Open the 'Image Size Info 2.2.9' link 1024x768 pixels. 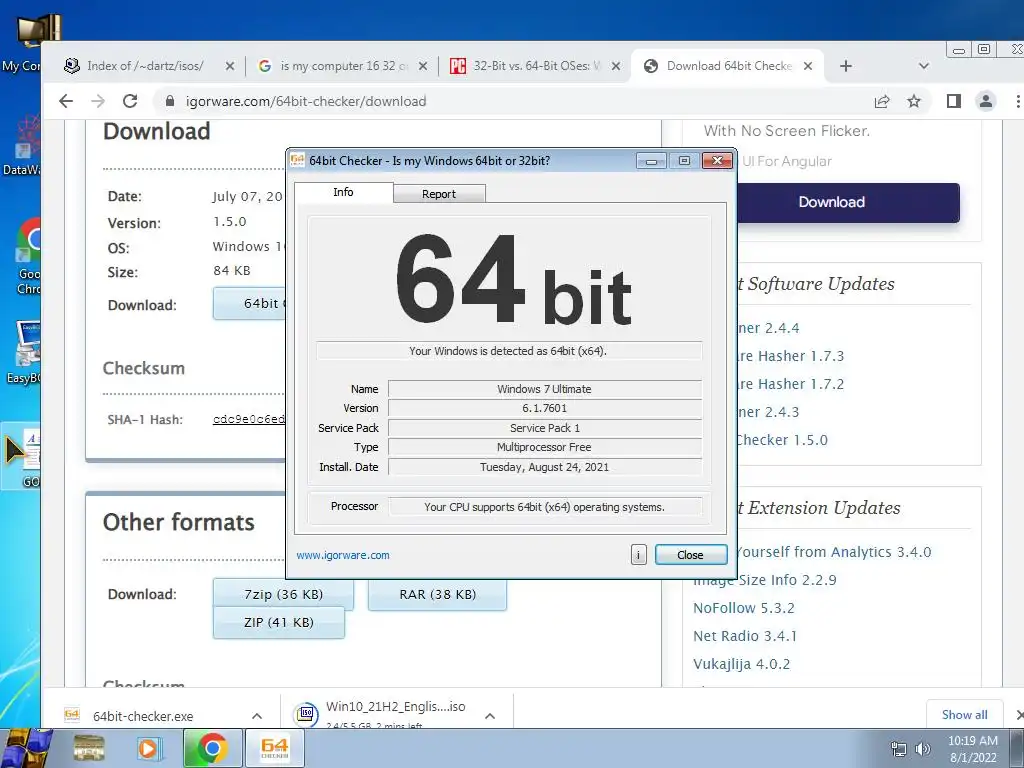coord(765,580)
